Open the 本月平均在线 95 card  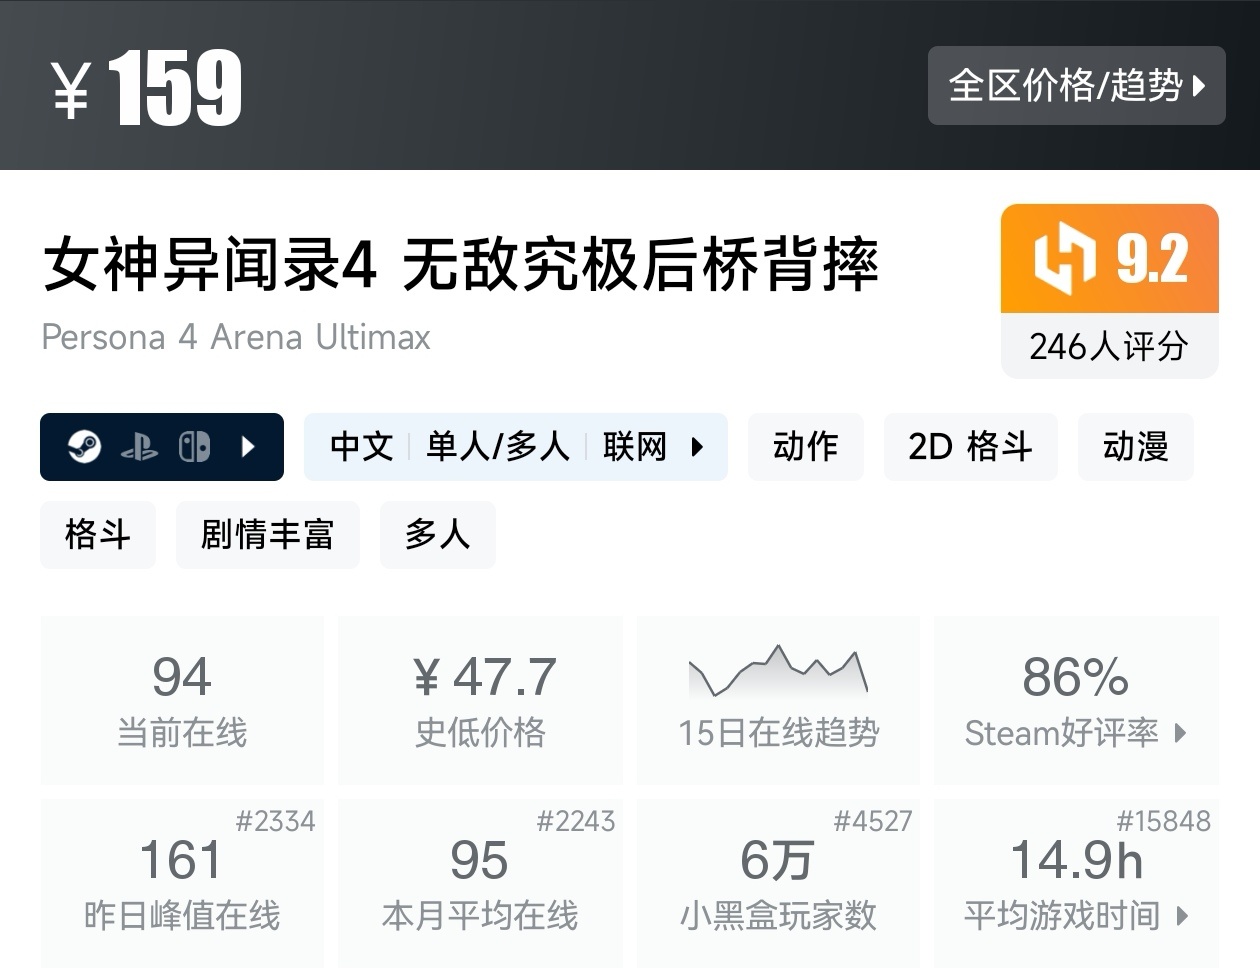[480, 883]
